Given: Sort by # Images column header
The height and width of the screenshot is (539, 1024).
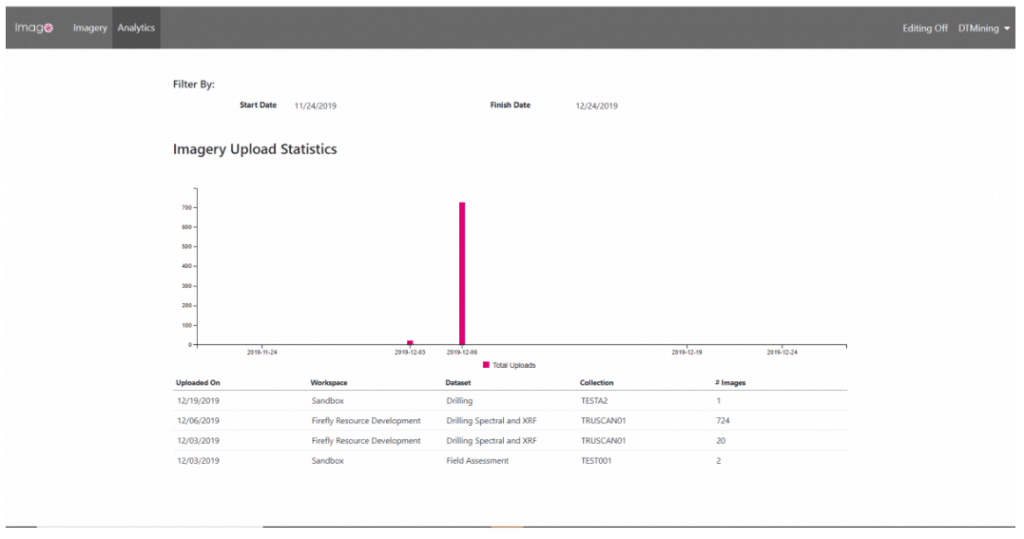Looking at the screenshot, I should coord(731,382).
